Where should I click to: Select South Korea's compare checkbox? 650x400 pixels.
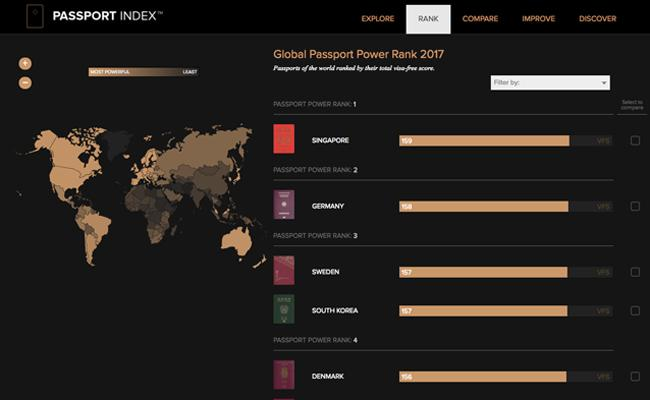[x=635, y=311]
